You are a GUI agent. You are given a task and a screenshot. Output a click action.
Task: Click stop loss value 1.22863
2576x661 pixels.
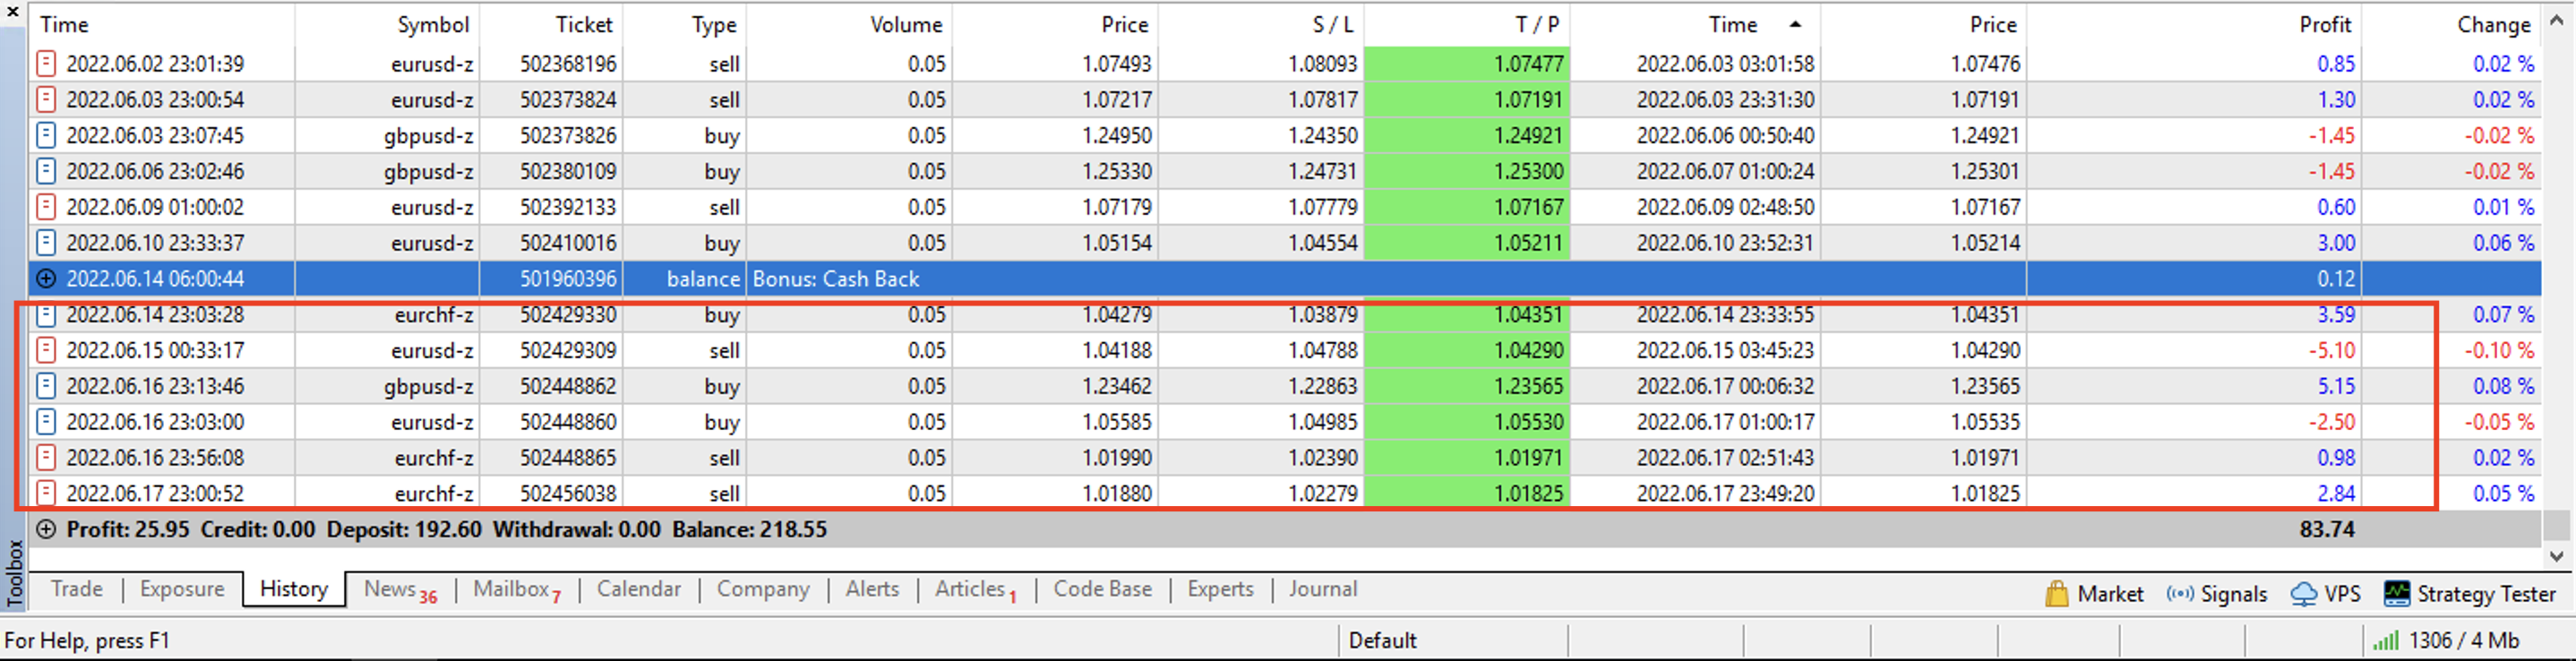point(1322,387)
